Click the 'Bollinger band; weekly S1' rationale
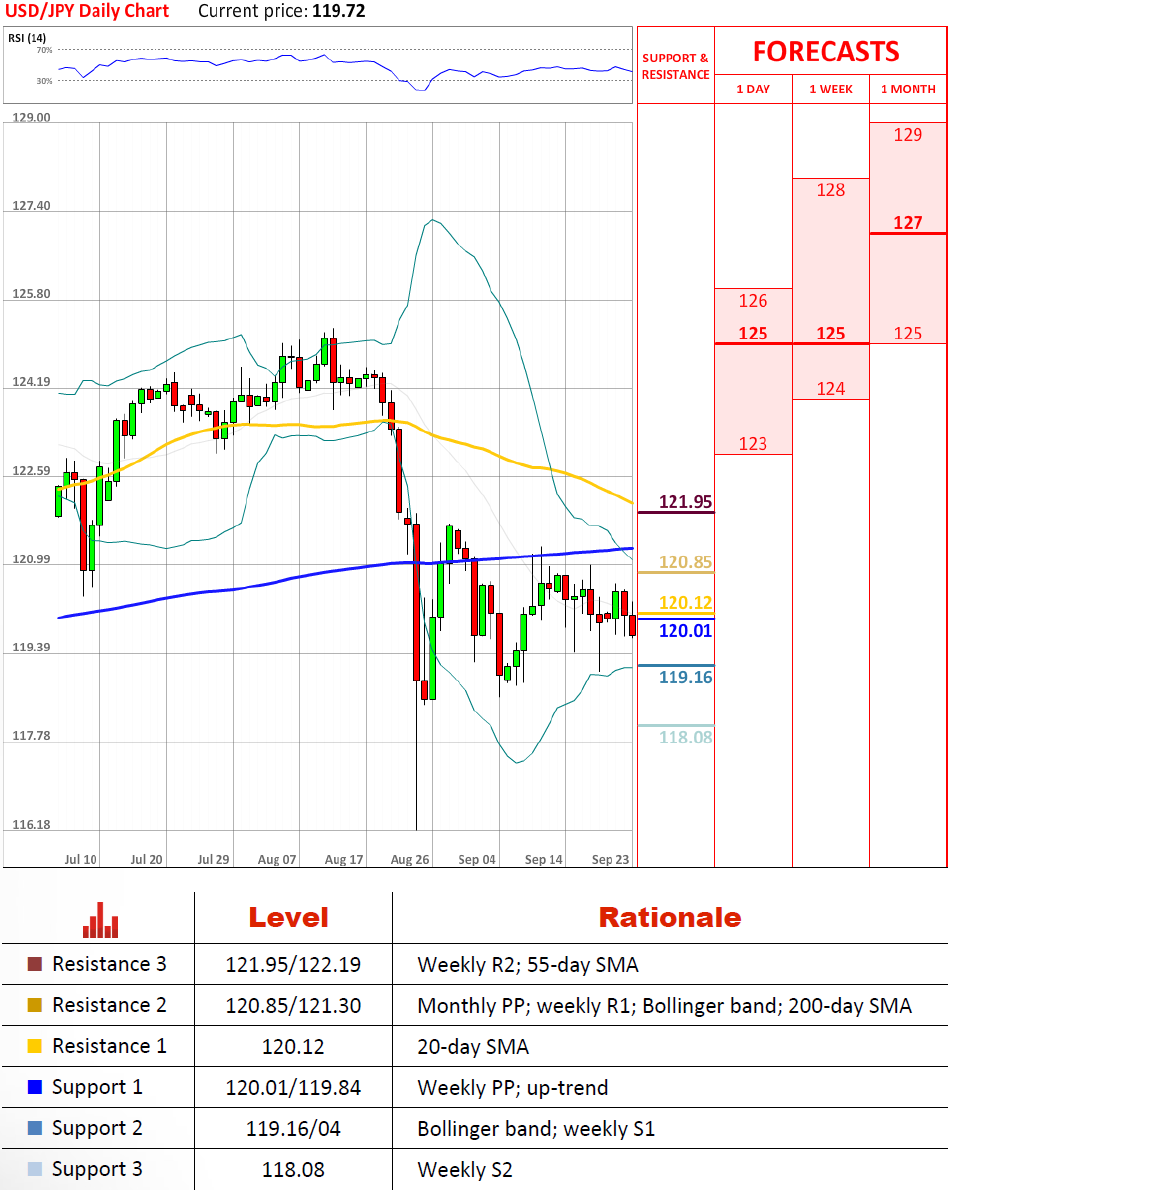Viewport: 1152px width, 1190px height. tap(536, 1129)
